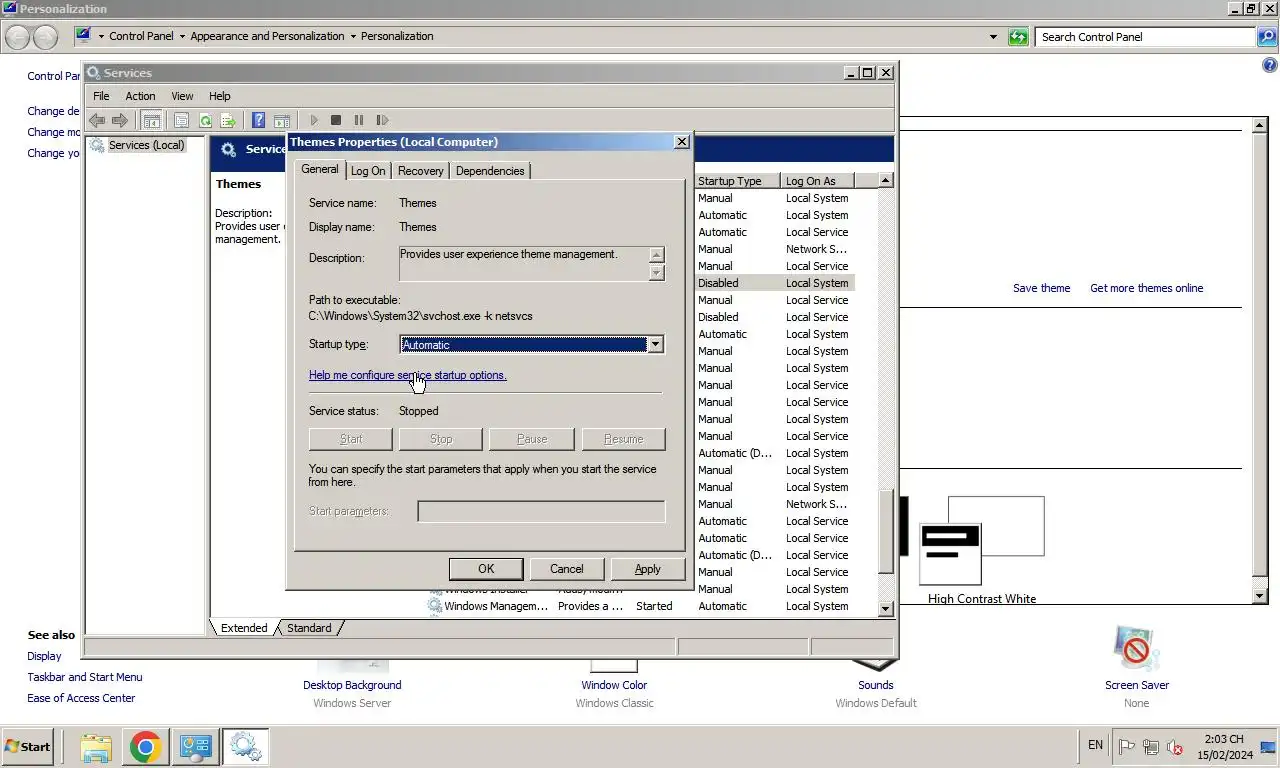Click Taskbar and Start Menu link
The width and height of the screenshot is (1280, 768).
point(85,677)
